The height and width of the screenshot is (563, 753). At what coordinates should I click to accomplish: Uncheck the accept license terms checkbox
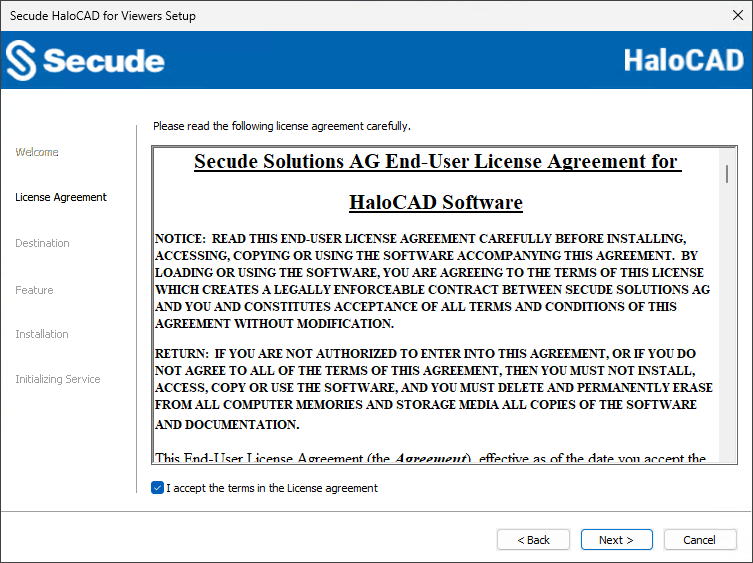pyautogui.click(x=157, y=488)
